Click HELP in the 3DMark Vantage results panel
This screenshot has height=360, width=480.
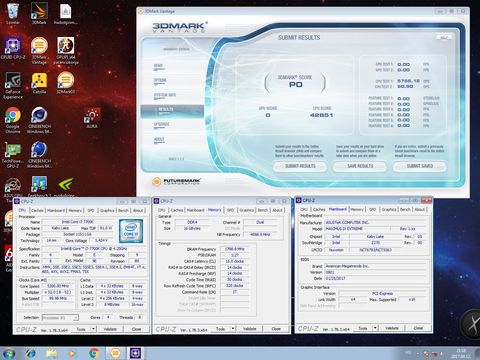[x=444, y=37]
